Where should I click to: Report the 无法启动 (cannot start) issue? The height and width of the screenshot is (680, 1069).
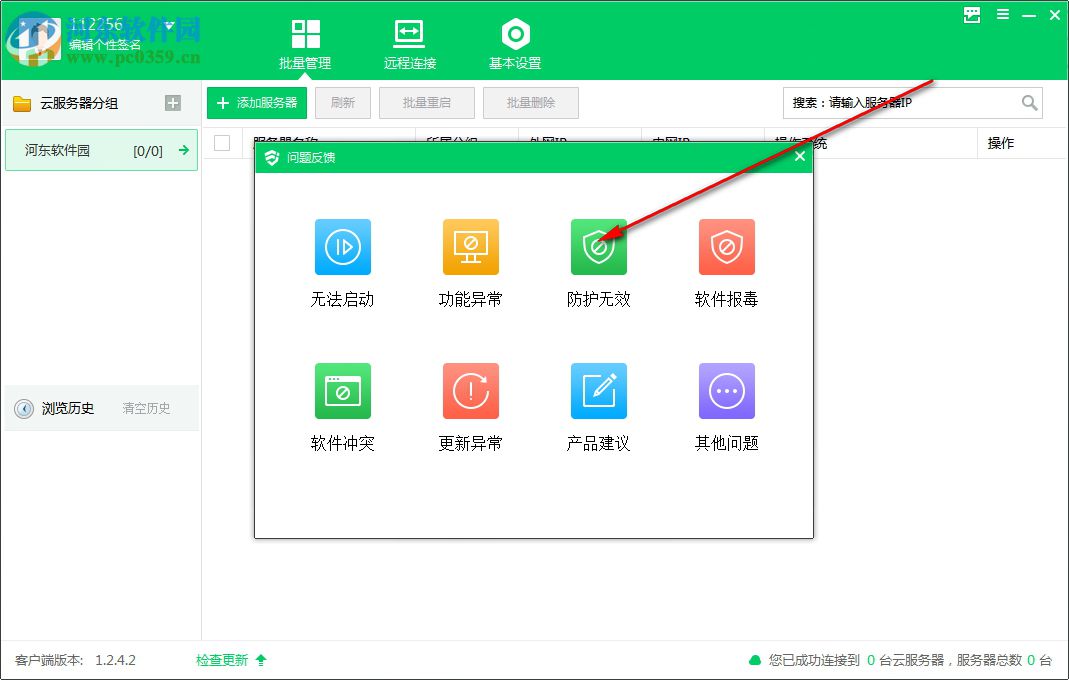343,247
